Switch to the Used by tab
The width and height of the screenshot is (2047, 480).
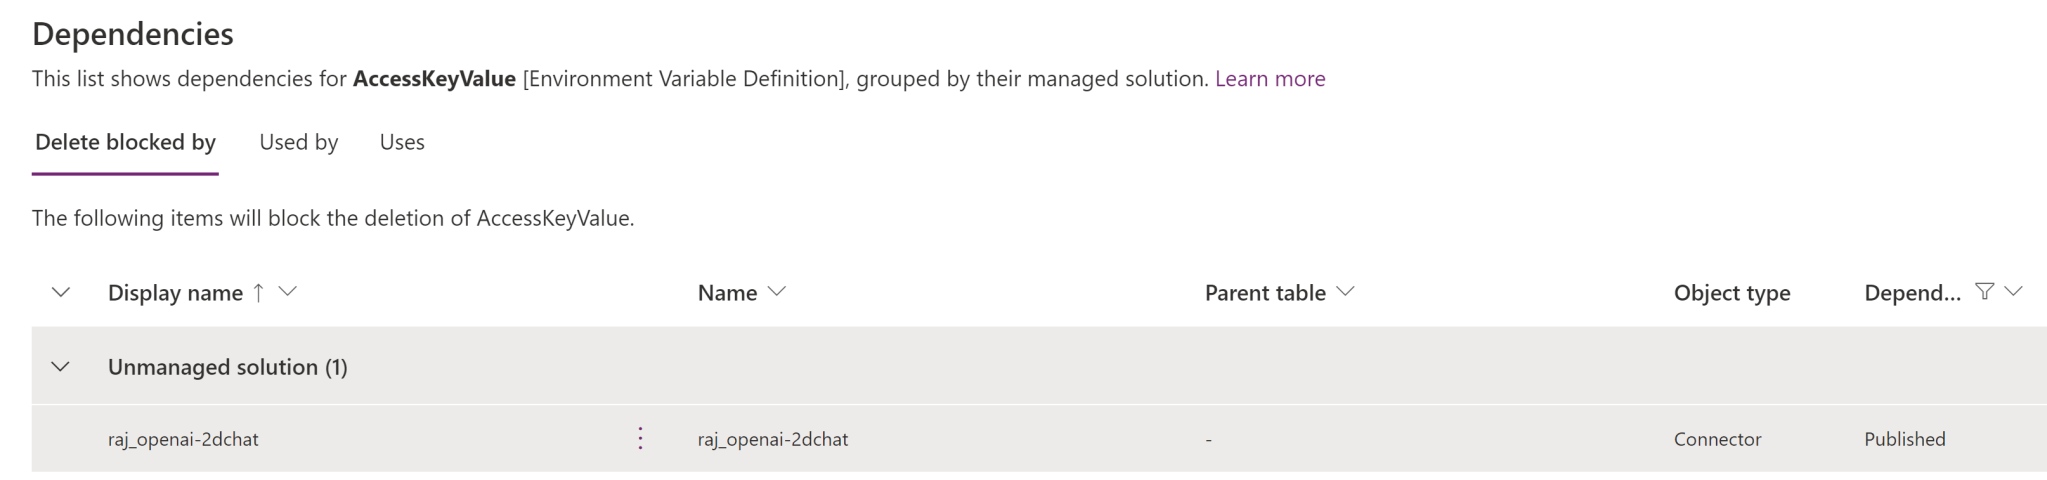pyautogui.click(x=298, y=142)
